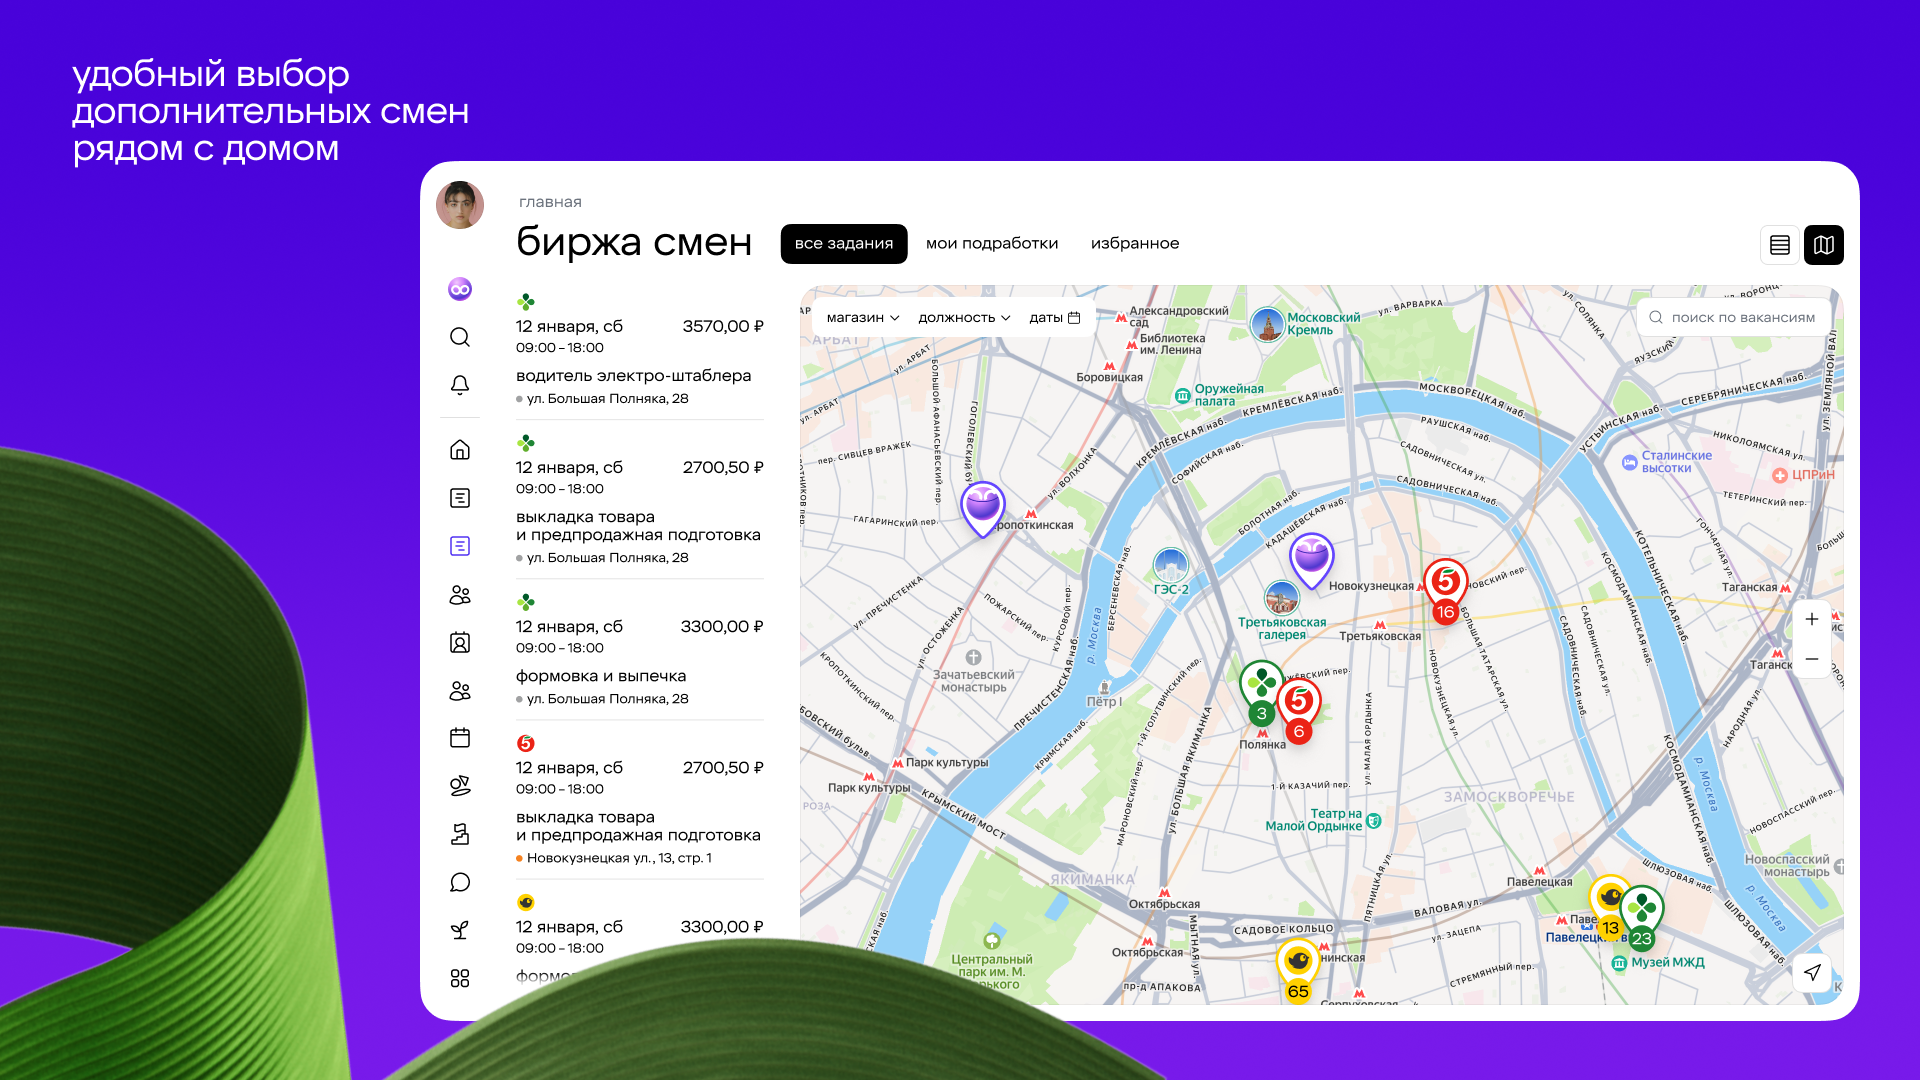Open the мои подработки tab
1920x1080 pixels.
tap(992, 244)
